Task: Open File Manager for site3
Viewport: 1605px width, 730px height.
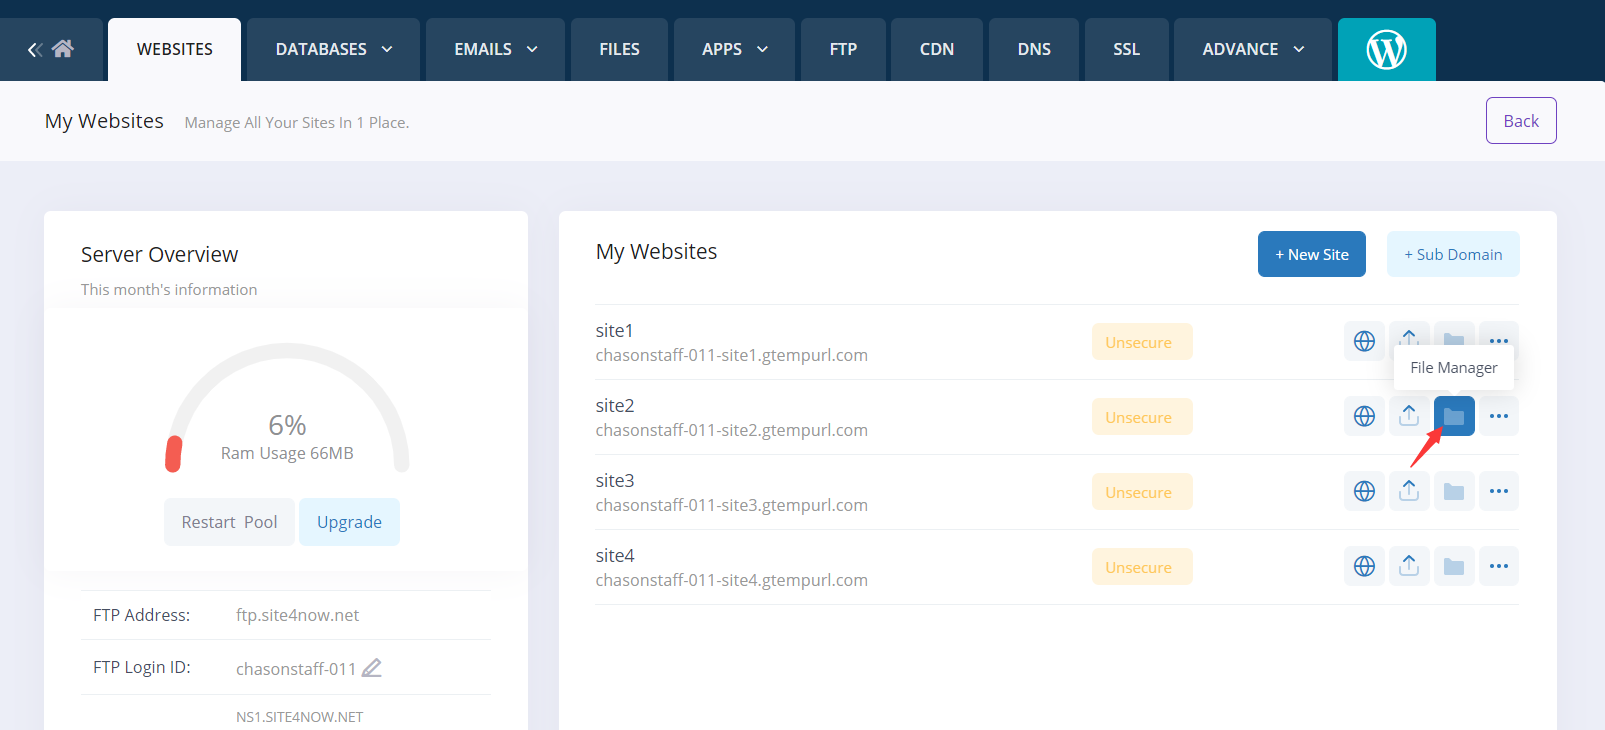Action: (1454, 491)
